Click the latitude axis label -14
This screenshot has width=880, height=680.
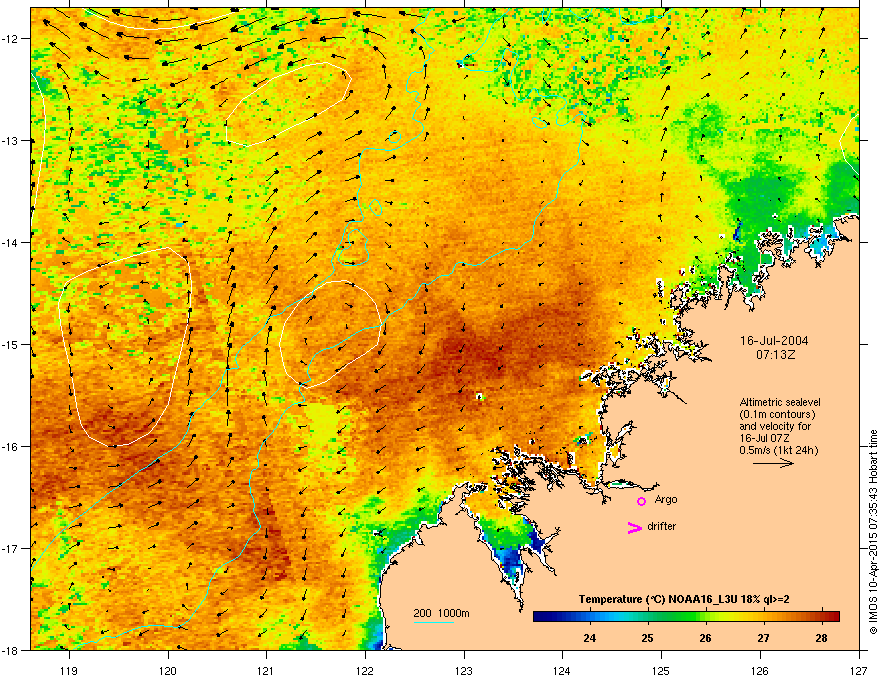point(11,243)
